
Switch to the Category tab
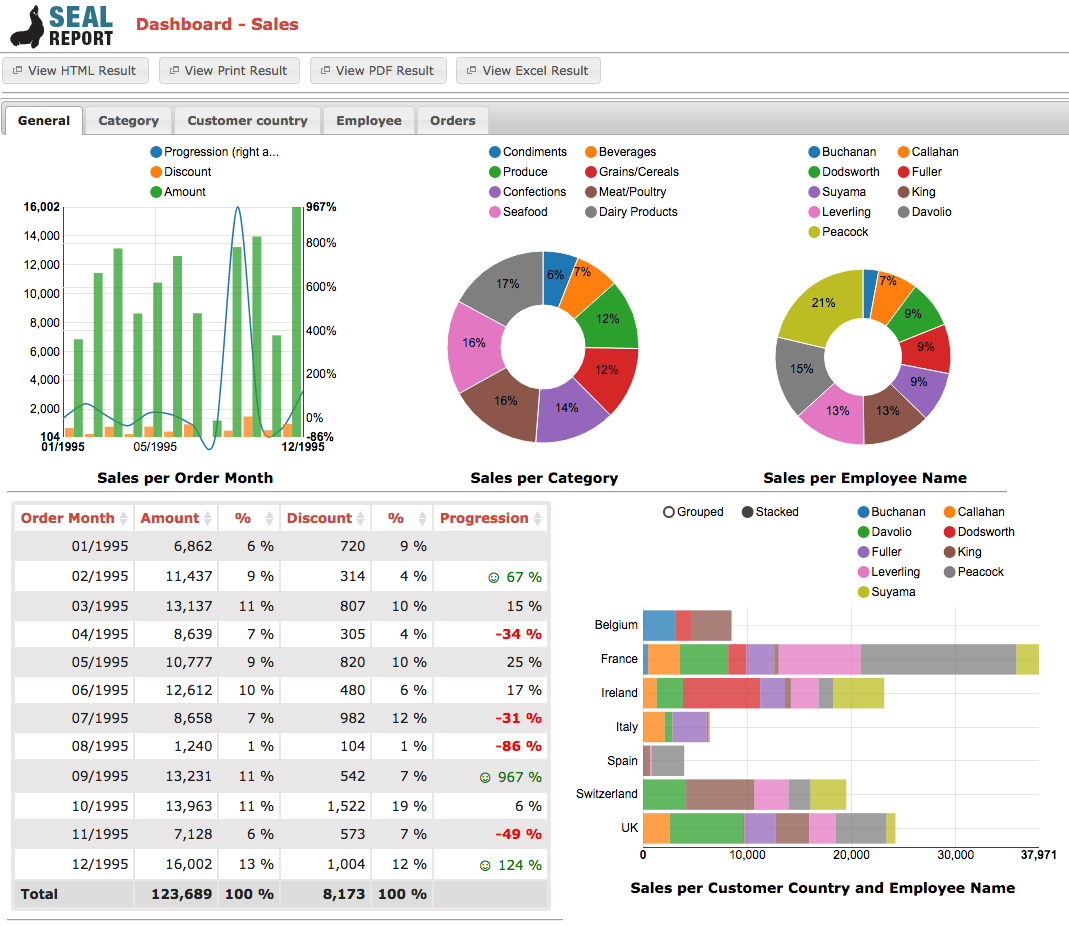click(x=128, y=121)
